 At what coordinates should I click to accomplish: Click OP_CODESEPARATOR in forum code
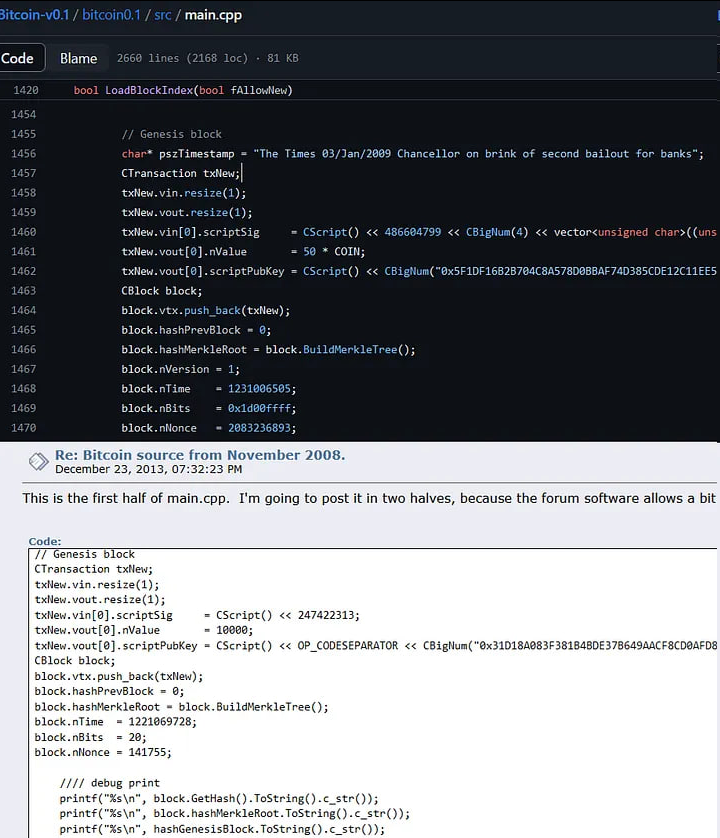(348, 646)
